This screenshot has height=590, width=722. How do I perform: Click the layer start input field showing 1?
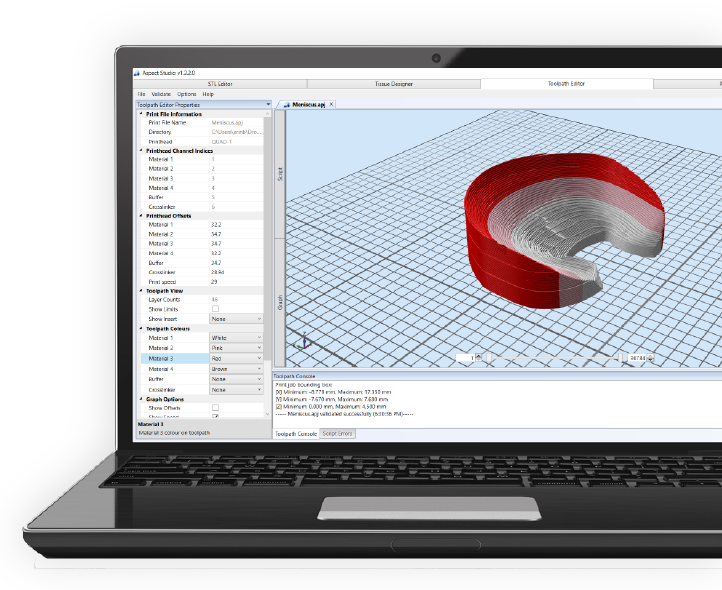pos(466,358)
